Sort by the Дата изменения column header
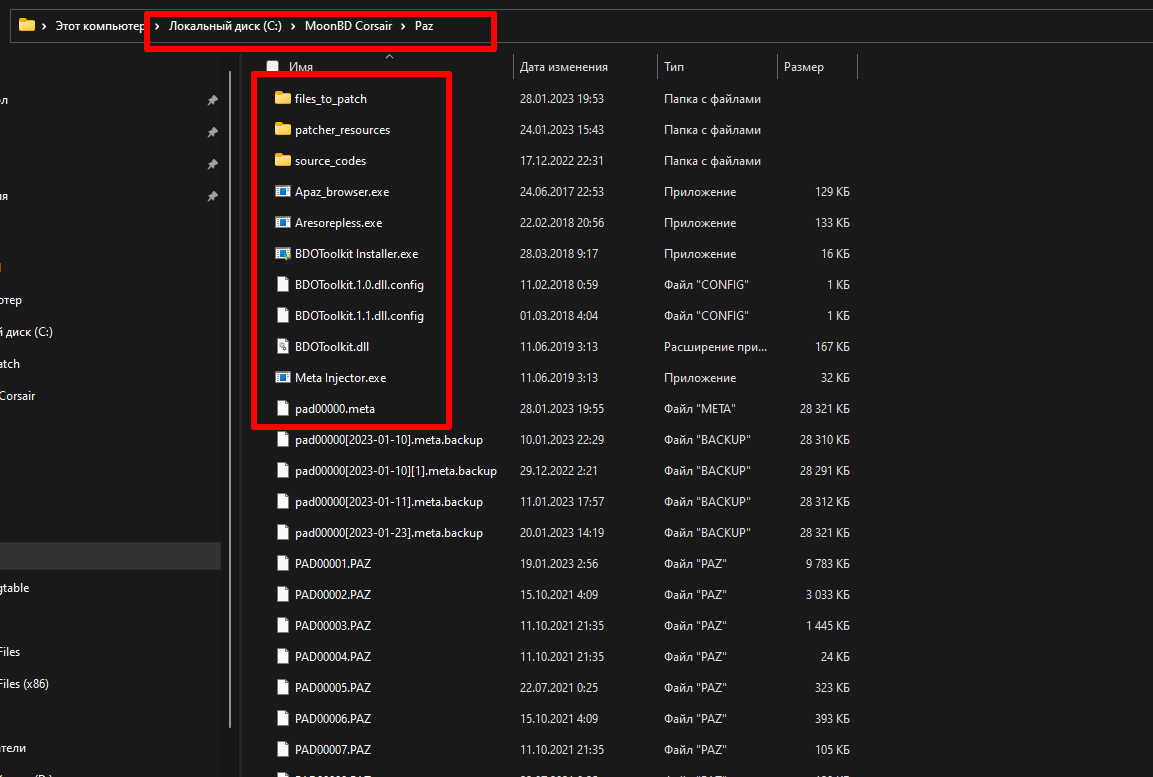 [x=563, y=67]
